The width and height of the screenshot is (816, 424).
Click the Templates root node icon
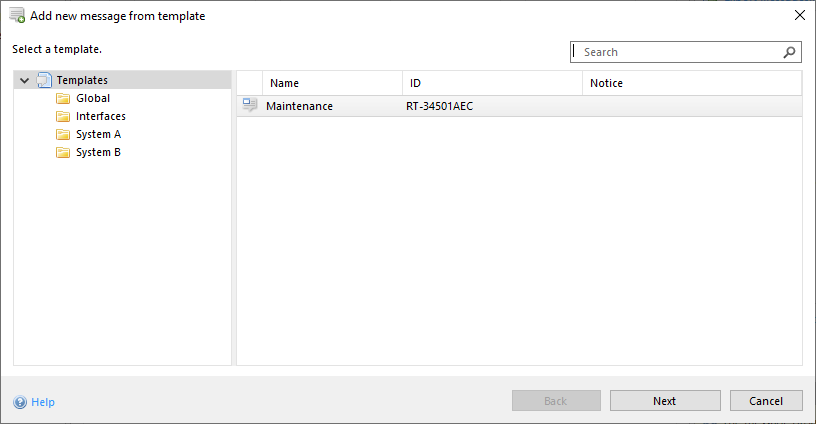click(44, 80)
